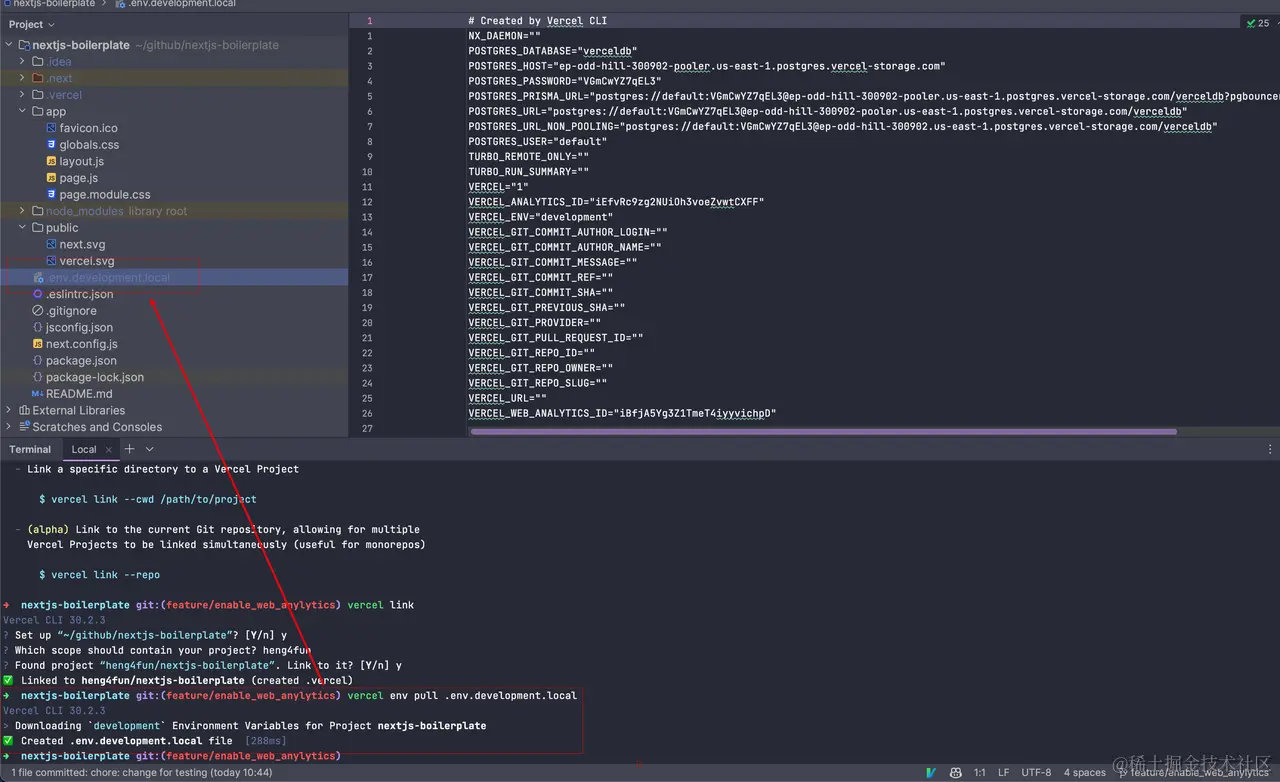Close the Local terminal tab

[107, 449]
